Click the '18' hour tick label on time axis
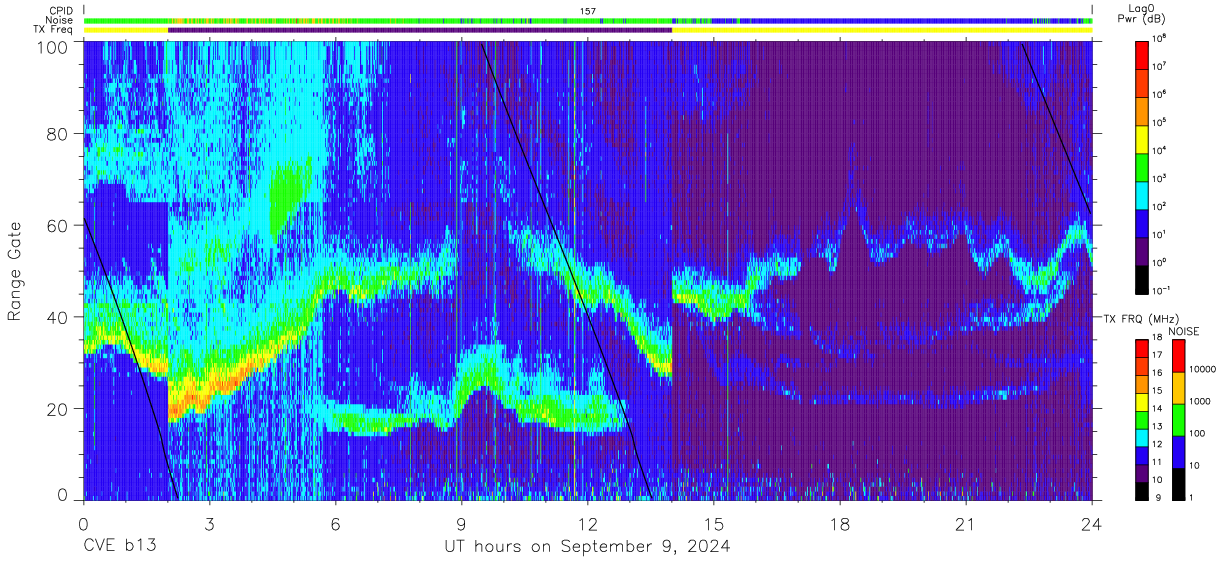Image resolution: width=1228 pixels, height=567 pixels. point(840,524)
